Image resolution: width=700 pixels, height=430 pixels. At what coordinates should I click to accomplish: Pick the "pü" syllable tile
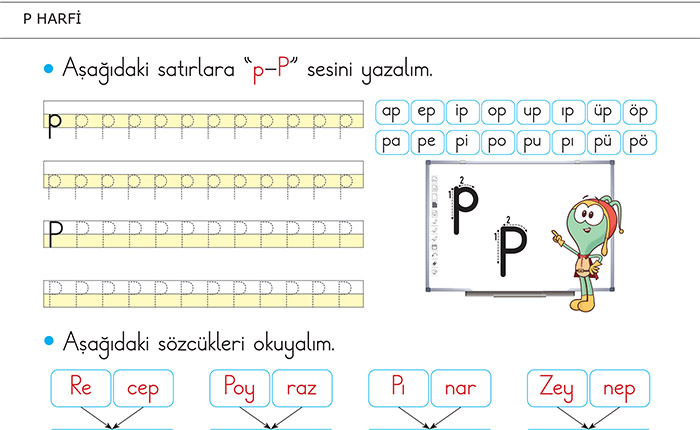(x=603, y=142)
